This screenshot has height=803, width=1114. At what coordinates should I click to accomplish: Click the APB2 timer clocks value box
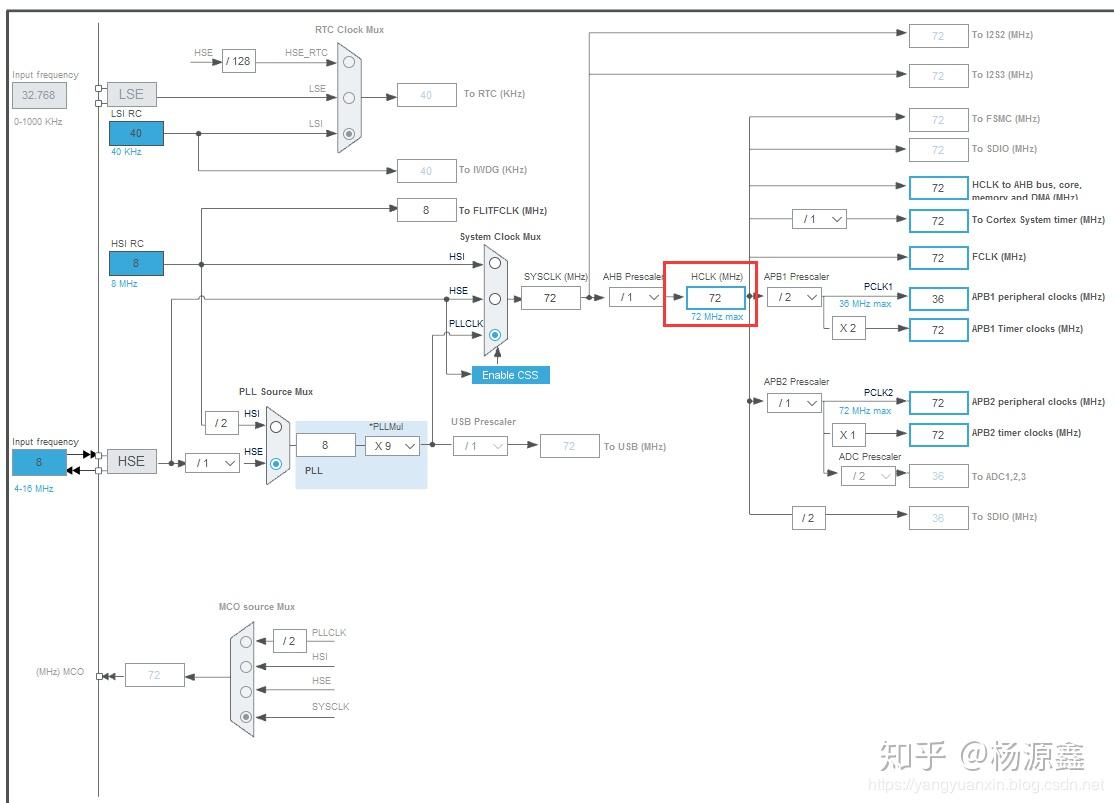[939, 434]
